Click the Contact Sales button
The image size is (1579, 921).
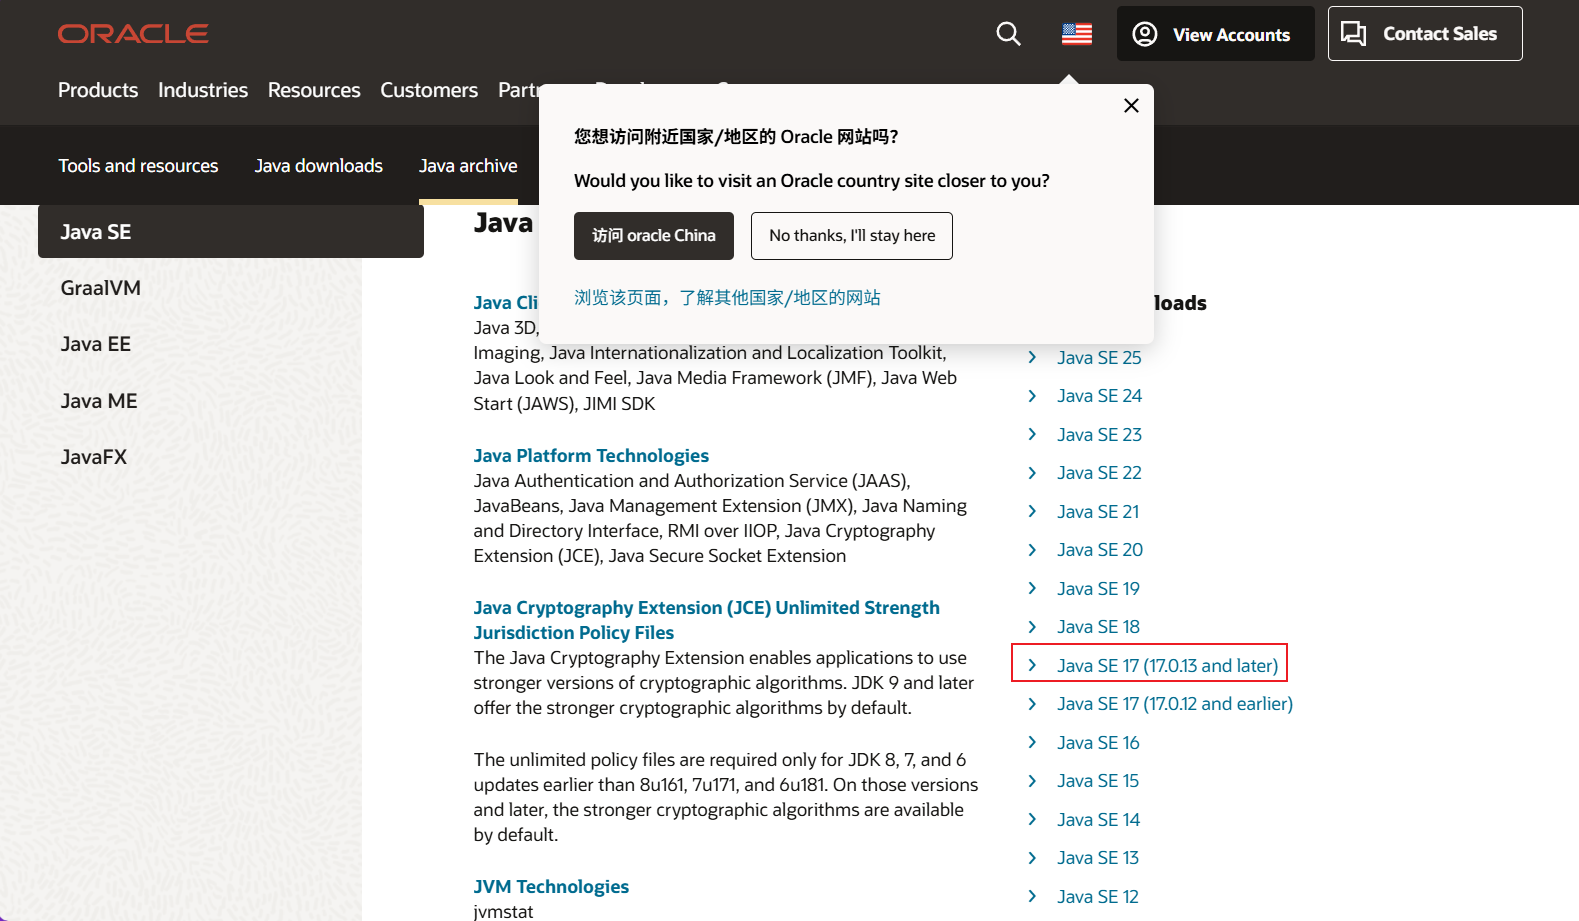pos(1425,34)
